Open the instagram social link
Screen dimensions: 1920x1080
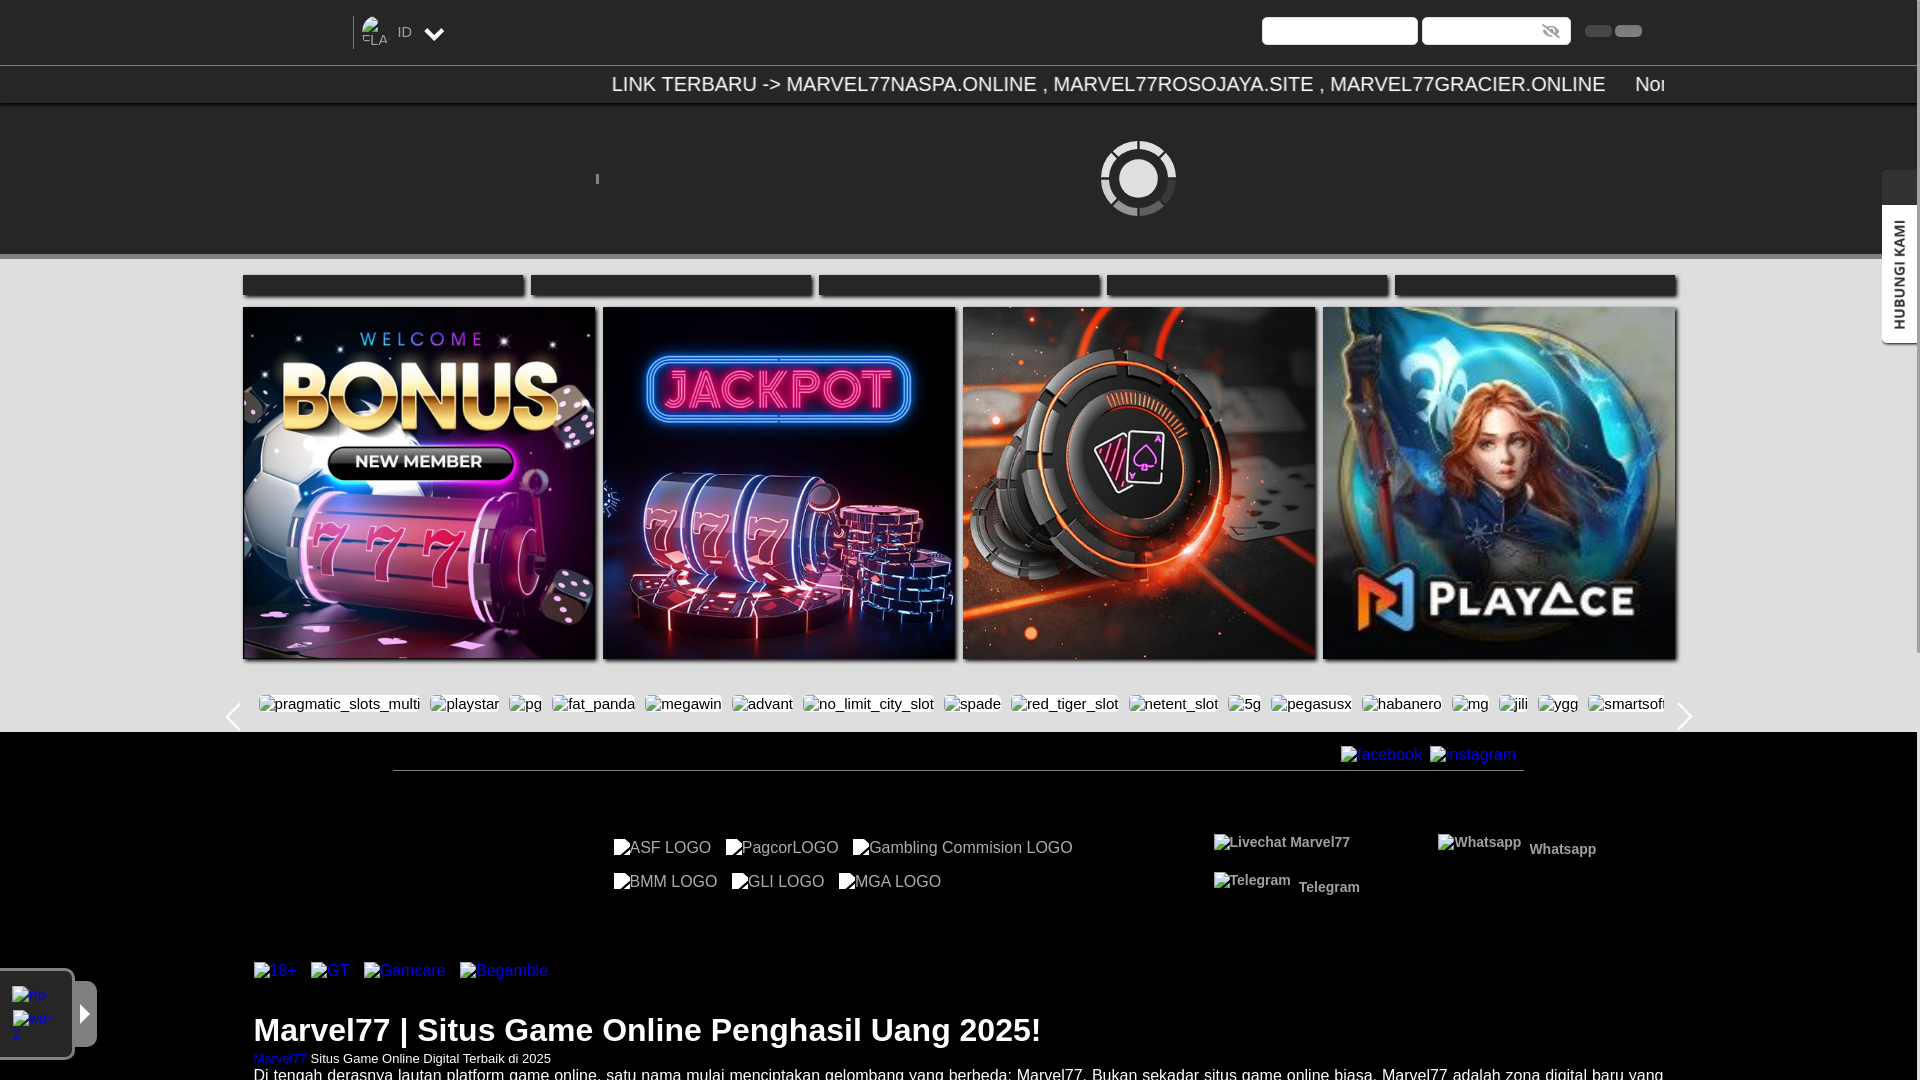click(x=1473, y=755)
